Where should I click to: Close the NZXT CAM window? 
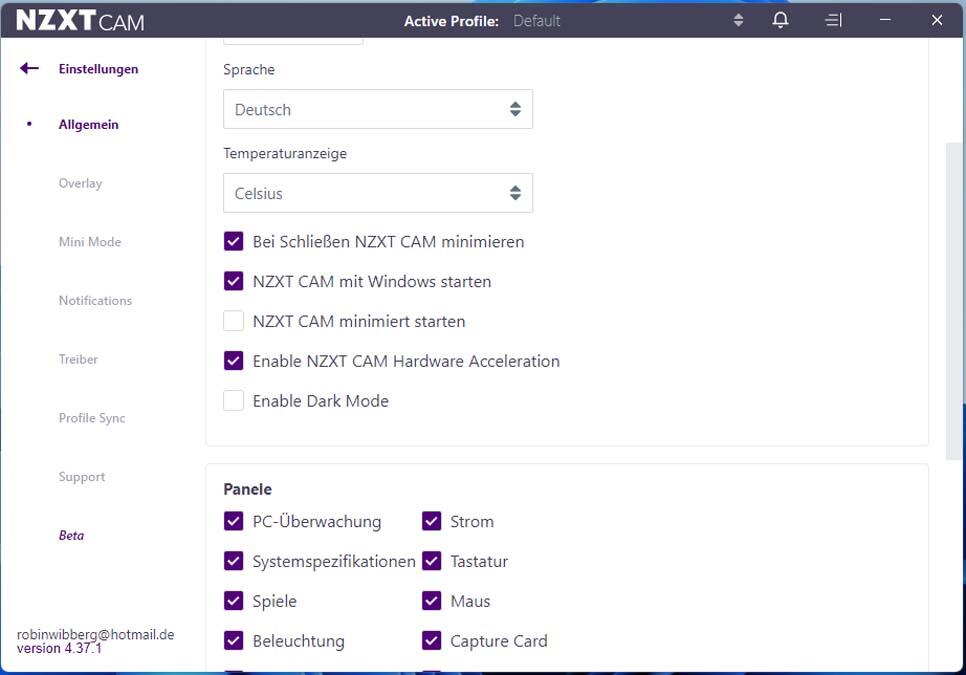point(936,20)
